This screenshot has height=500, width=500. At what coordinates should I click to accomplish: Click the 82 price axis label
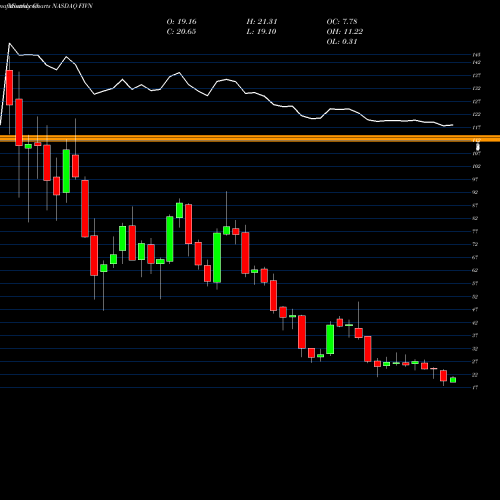pos(475,218)
